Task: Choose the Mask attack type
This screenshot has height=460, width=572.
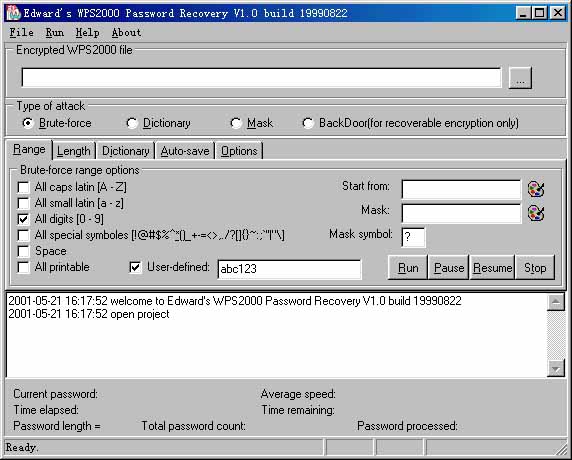Action: (x=236, y=123)
